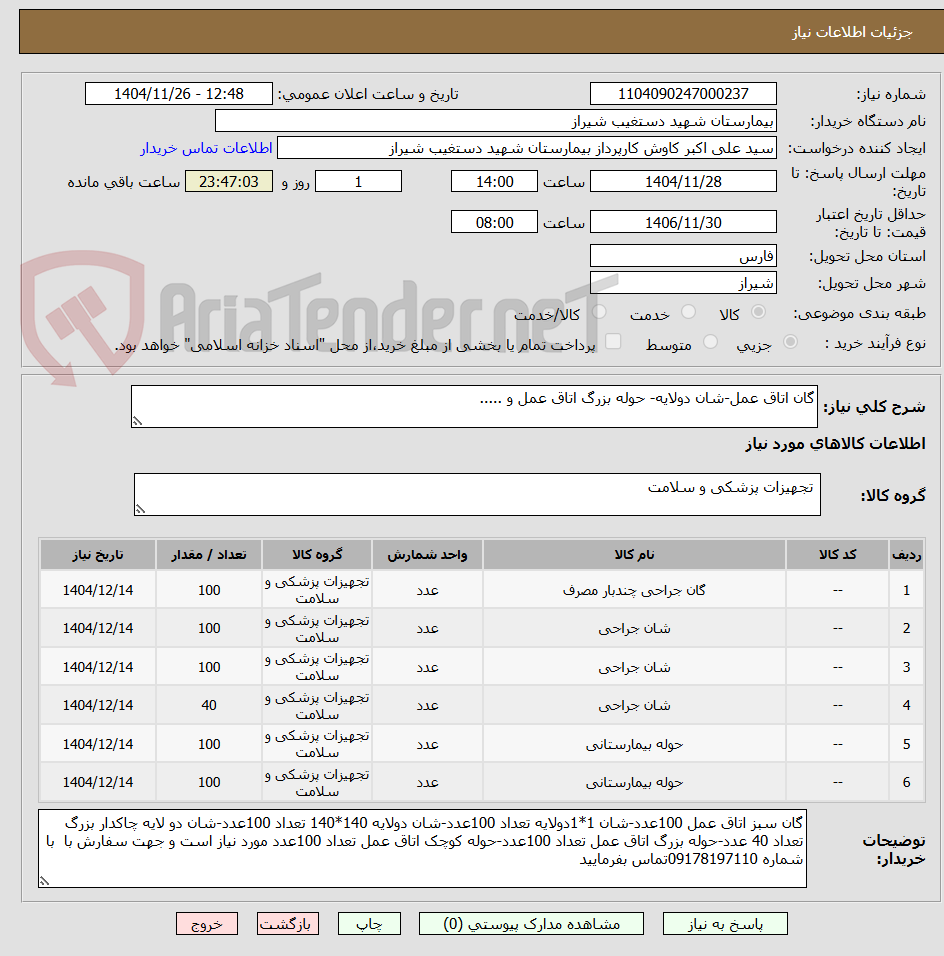
Task: Click the ردیف column header
Action: coord(906,555)
